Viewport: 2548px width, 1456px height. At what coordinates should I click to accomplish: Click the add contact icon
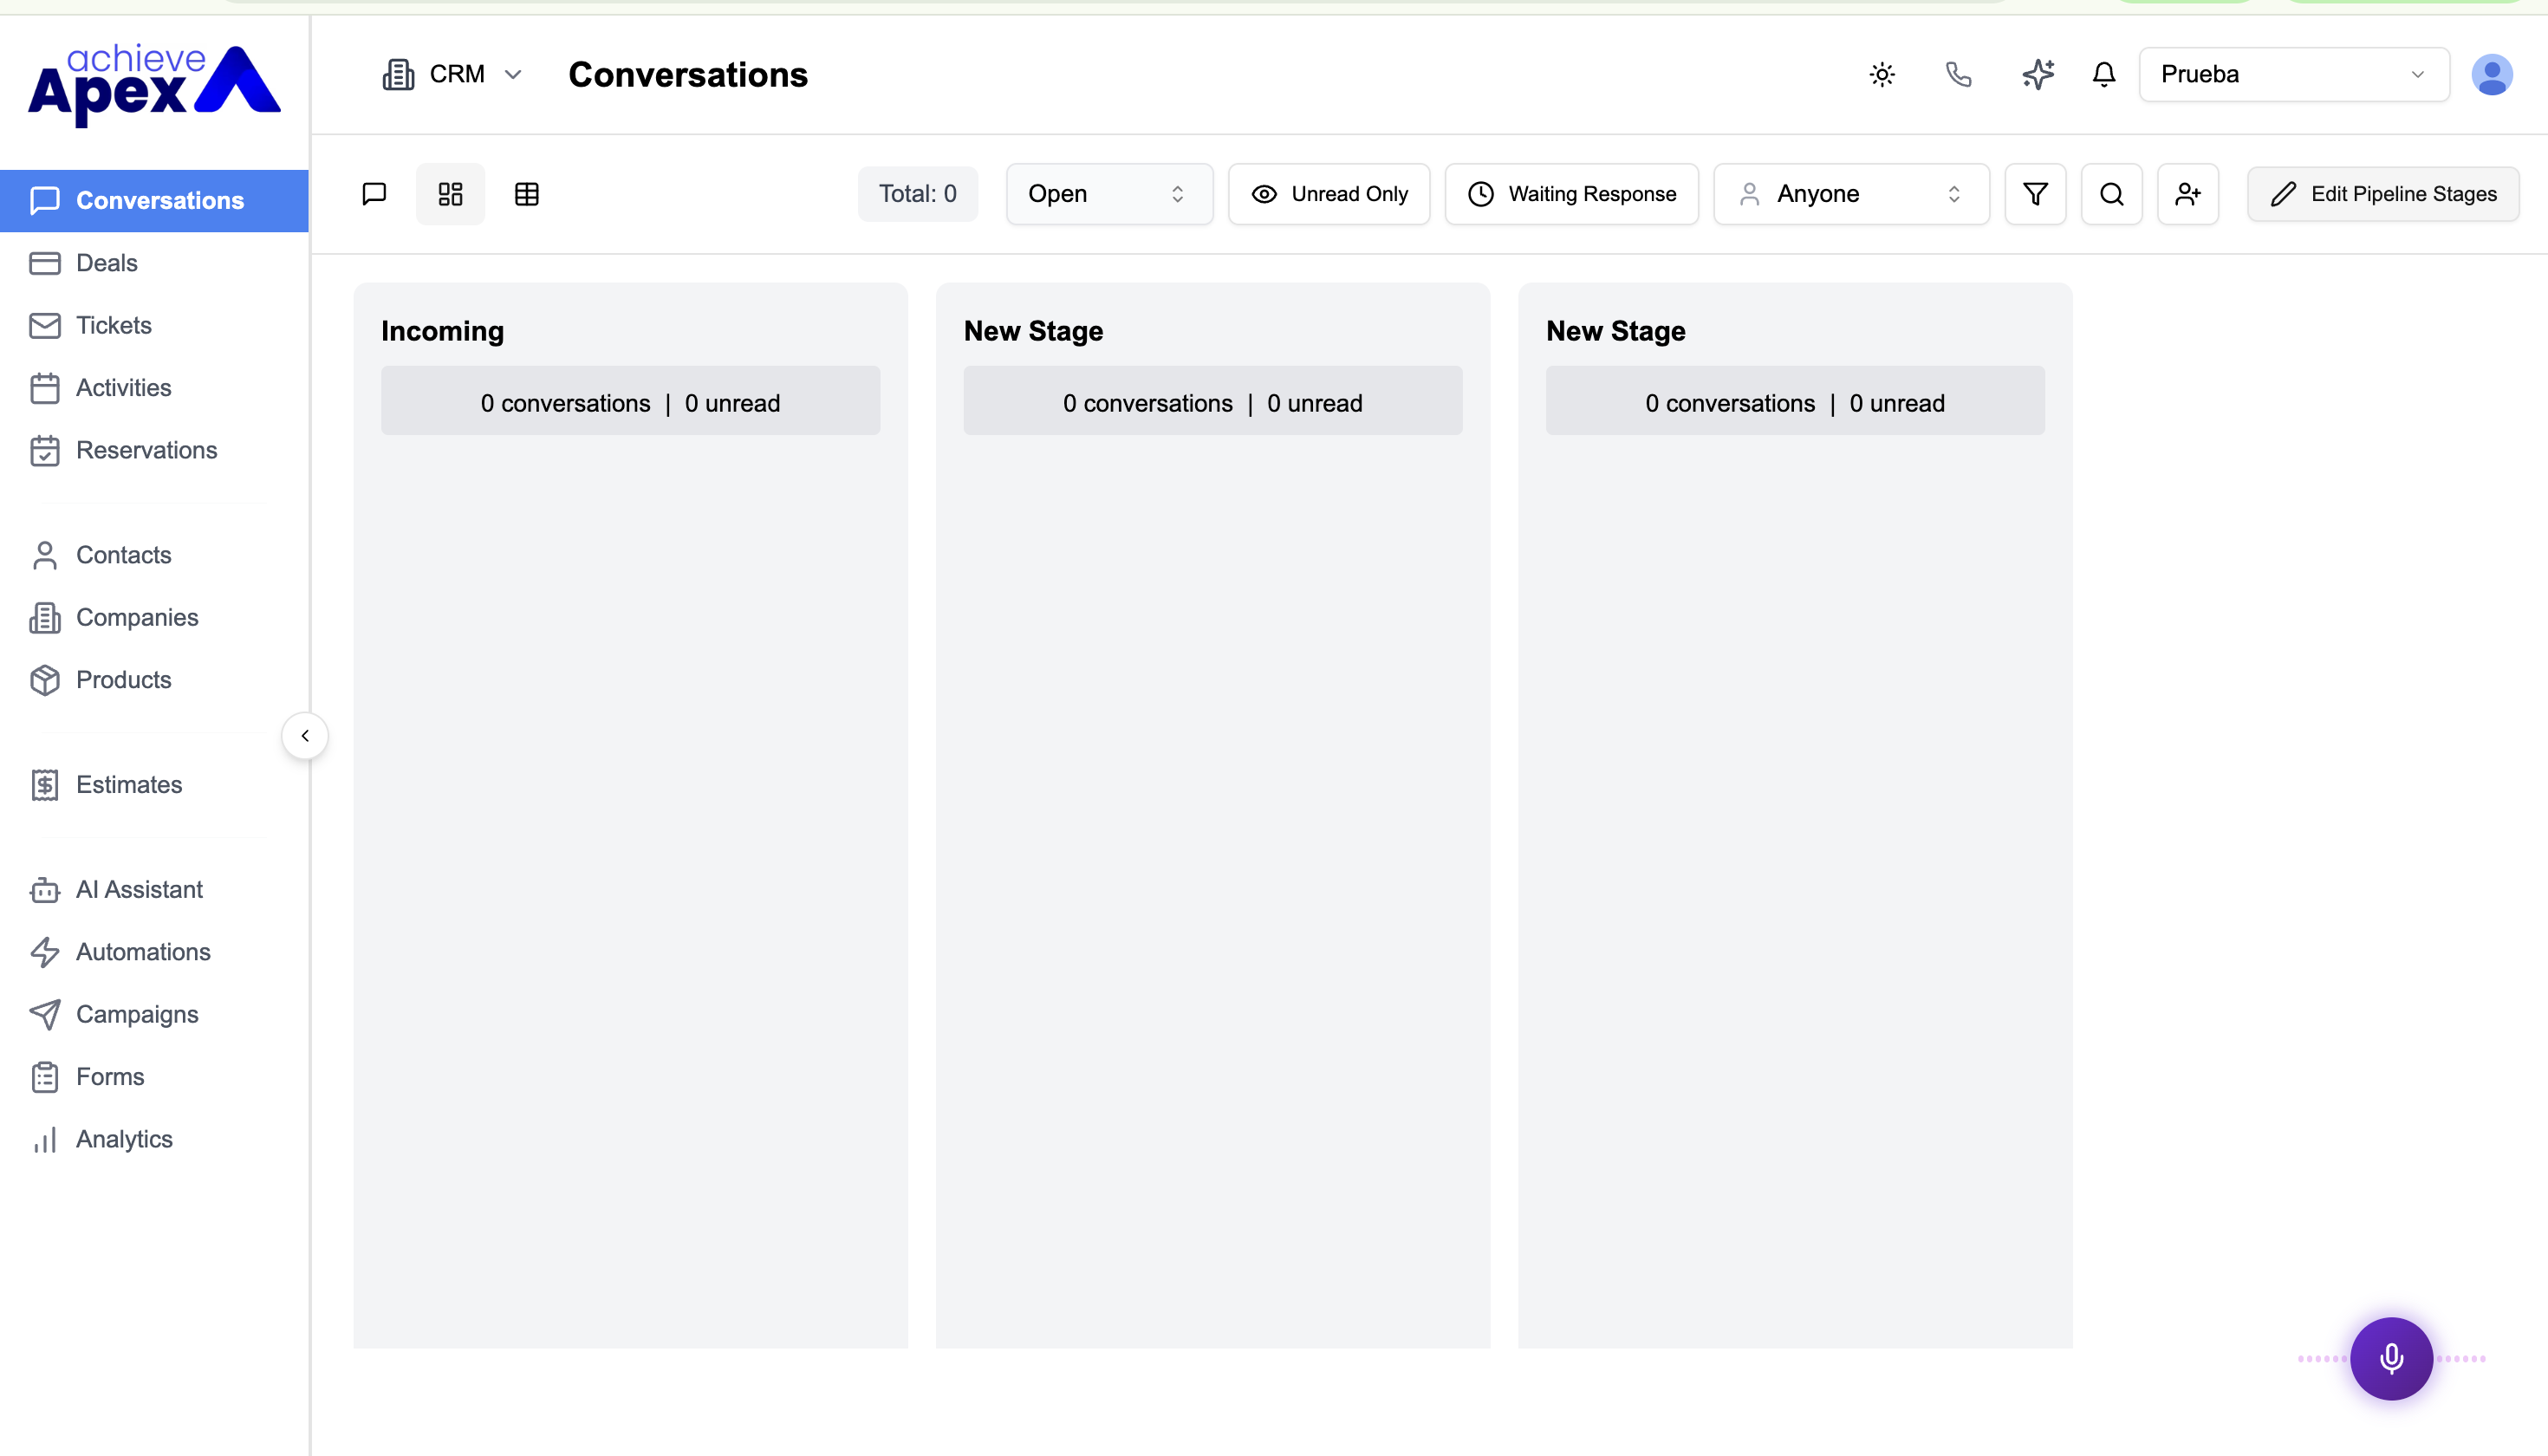(2188, 194)
